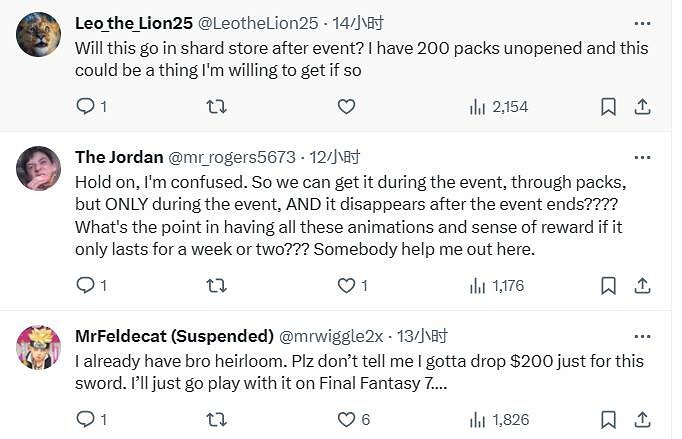The height and width of the screenshot is (439, 682).
Task: Bookmark The Jordan's tweet
Action: tap(608, 286)
